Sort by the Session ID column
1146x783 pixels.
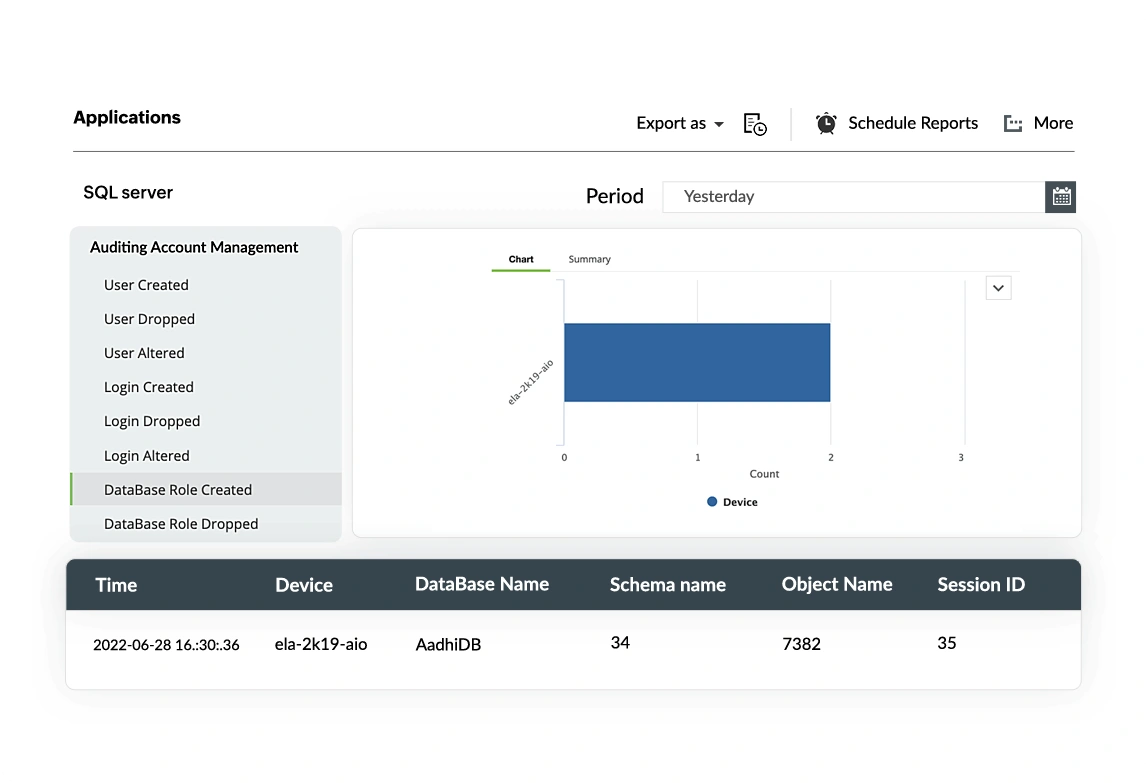(x=981, y=584)
